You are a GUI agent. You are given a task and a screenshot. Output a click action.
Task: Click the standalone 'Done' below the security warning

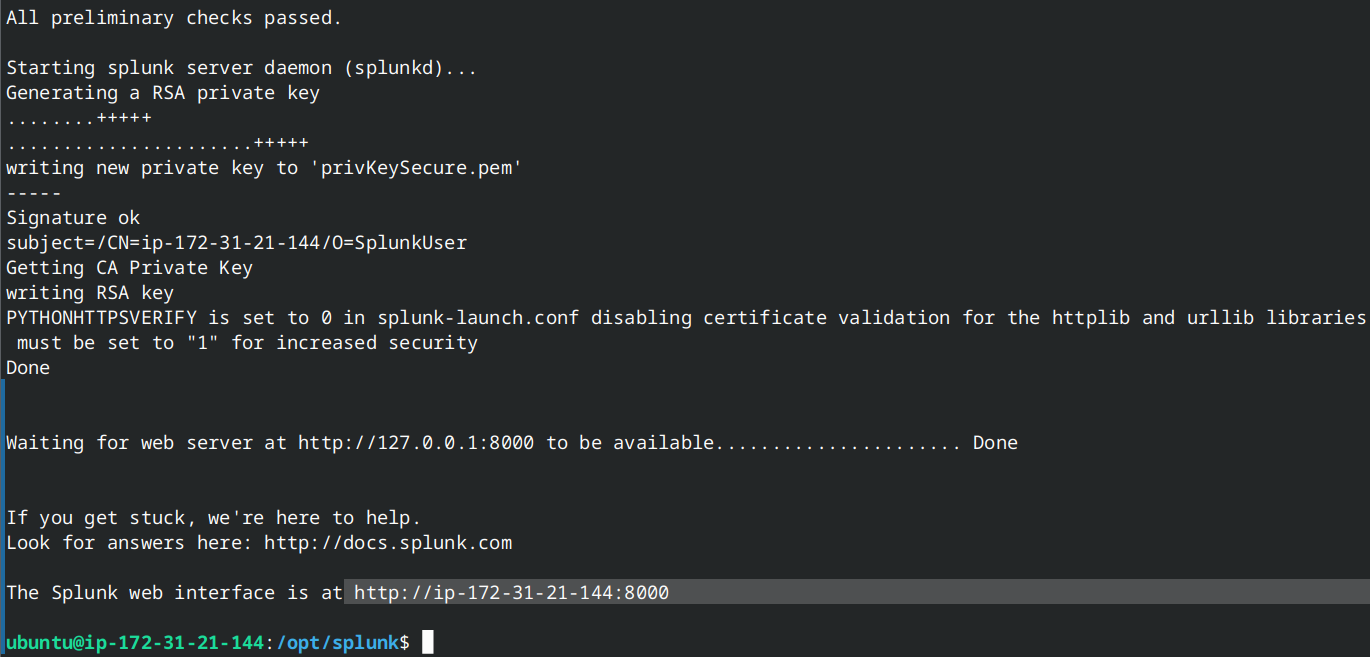[28, 368]
